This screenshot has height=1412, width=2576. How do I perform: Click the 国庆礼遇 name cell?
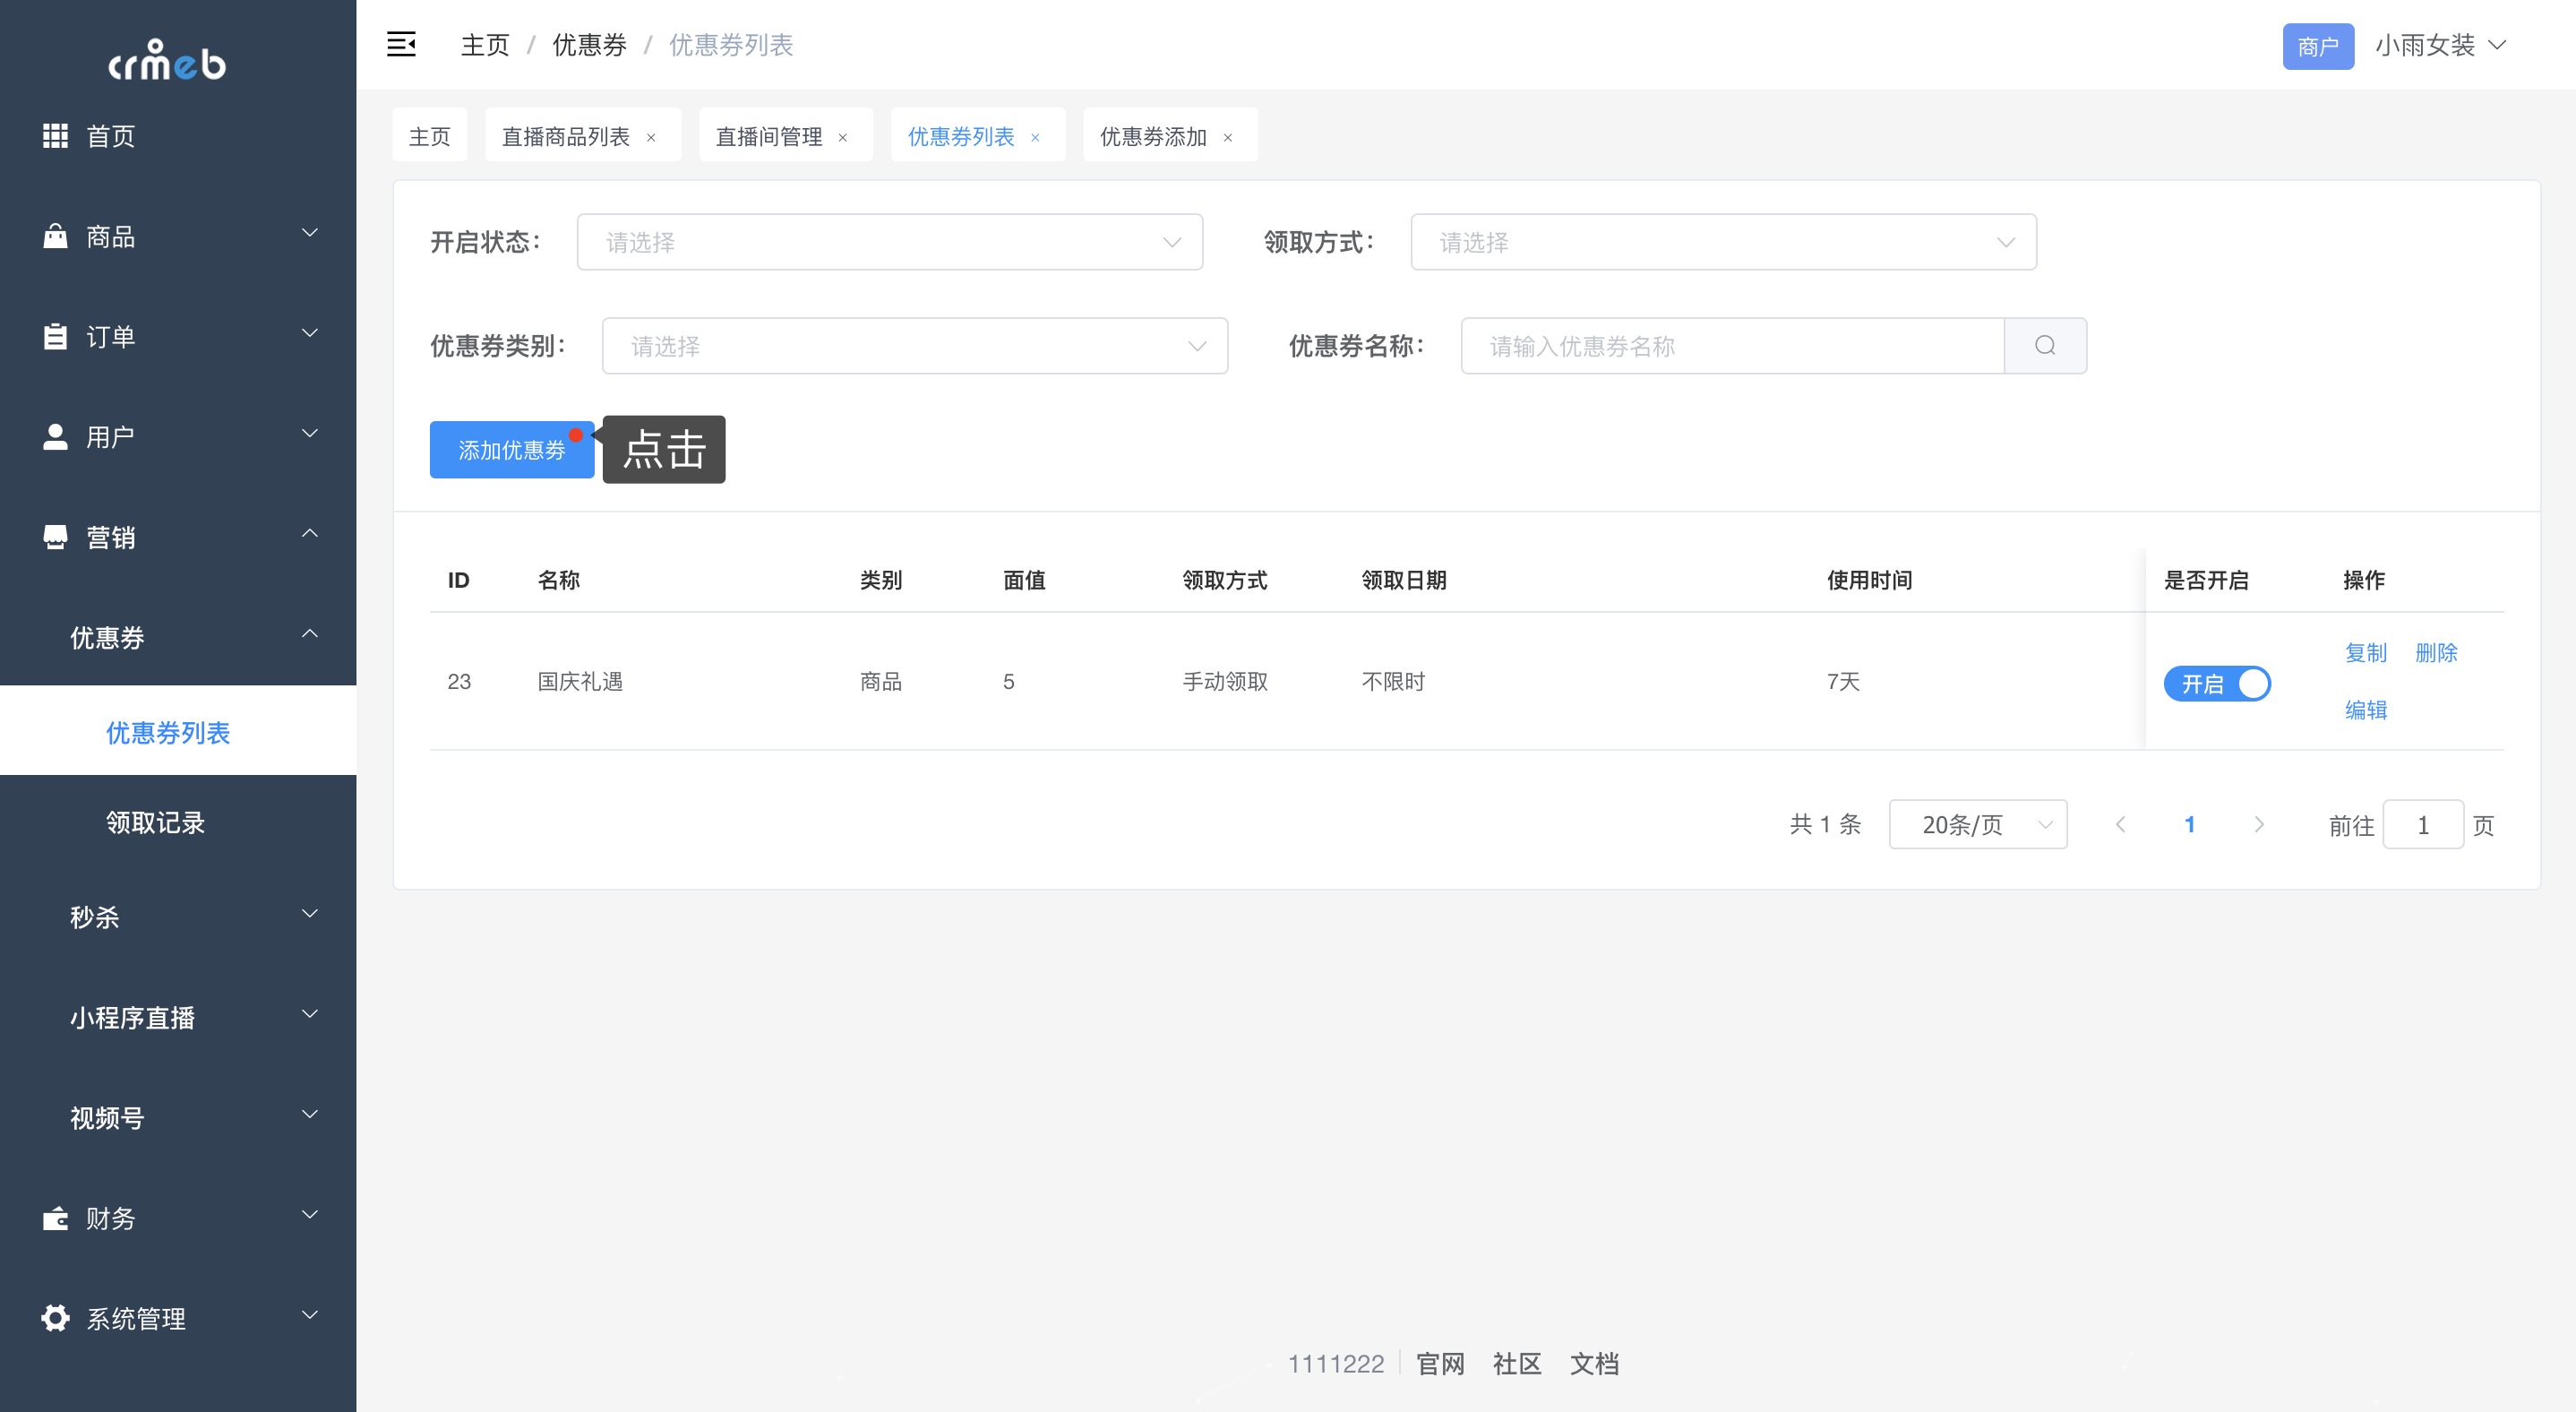click(x=580, y=682)
